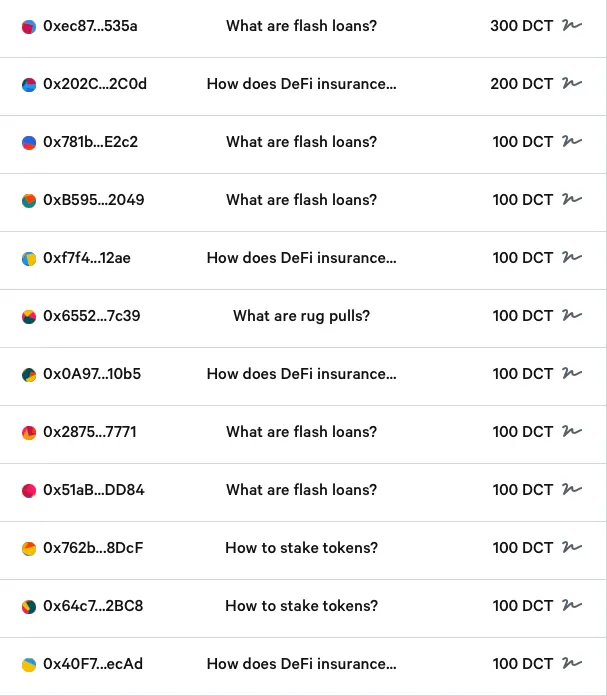Click signature icon in 0x40F7...ecAd row

click(x=572, y=664)
